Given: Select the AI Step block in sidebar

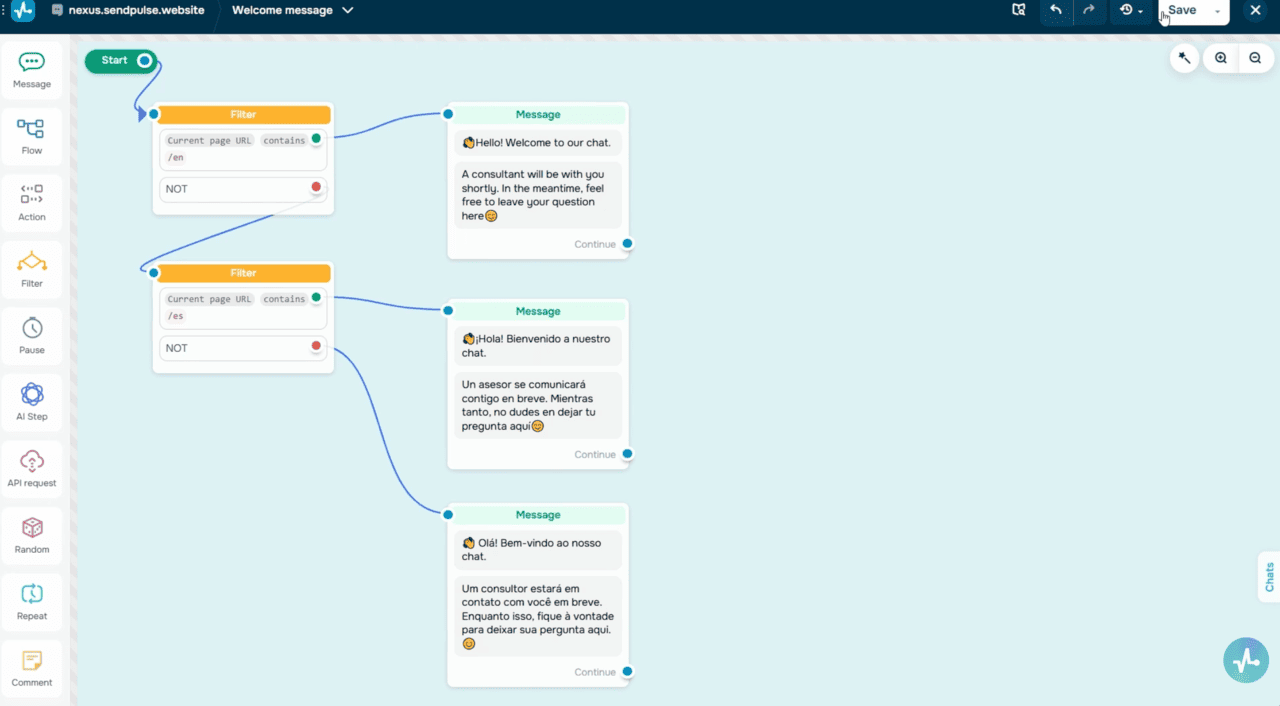Looking at the screenshot, I should click(32, 402).
